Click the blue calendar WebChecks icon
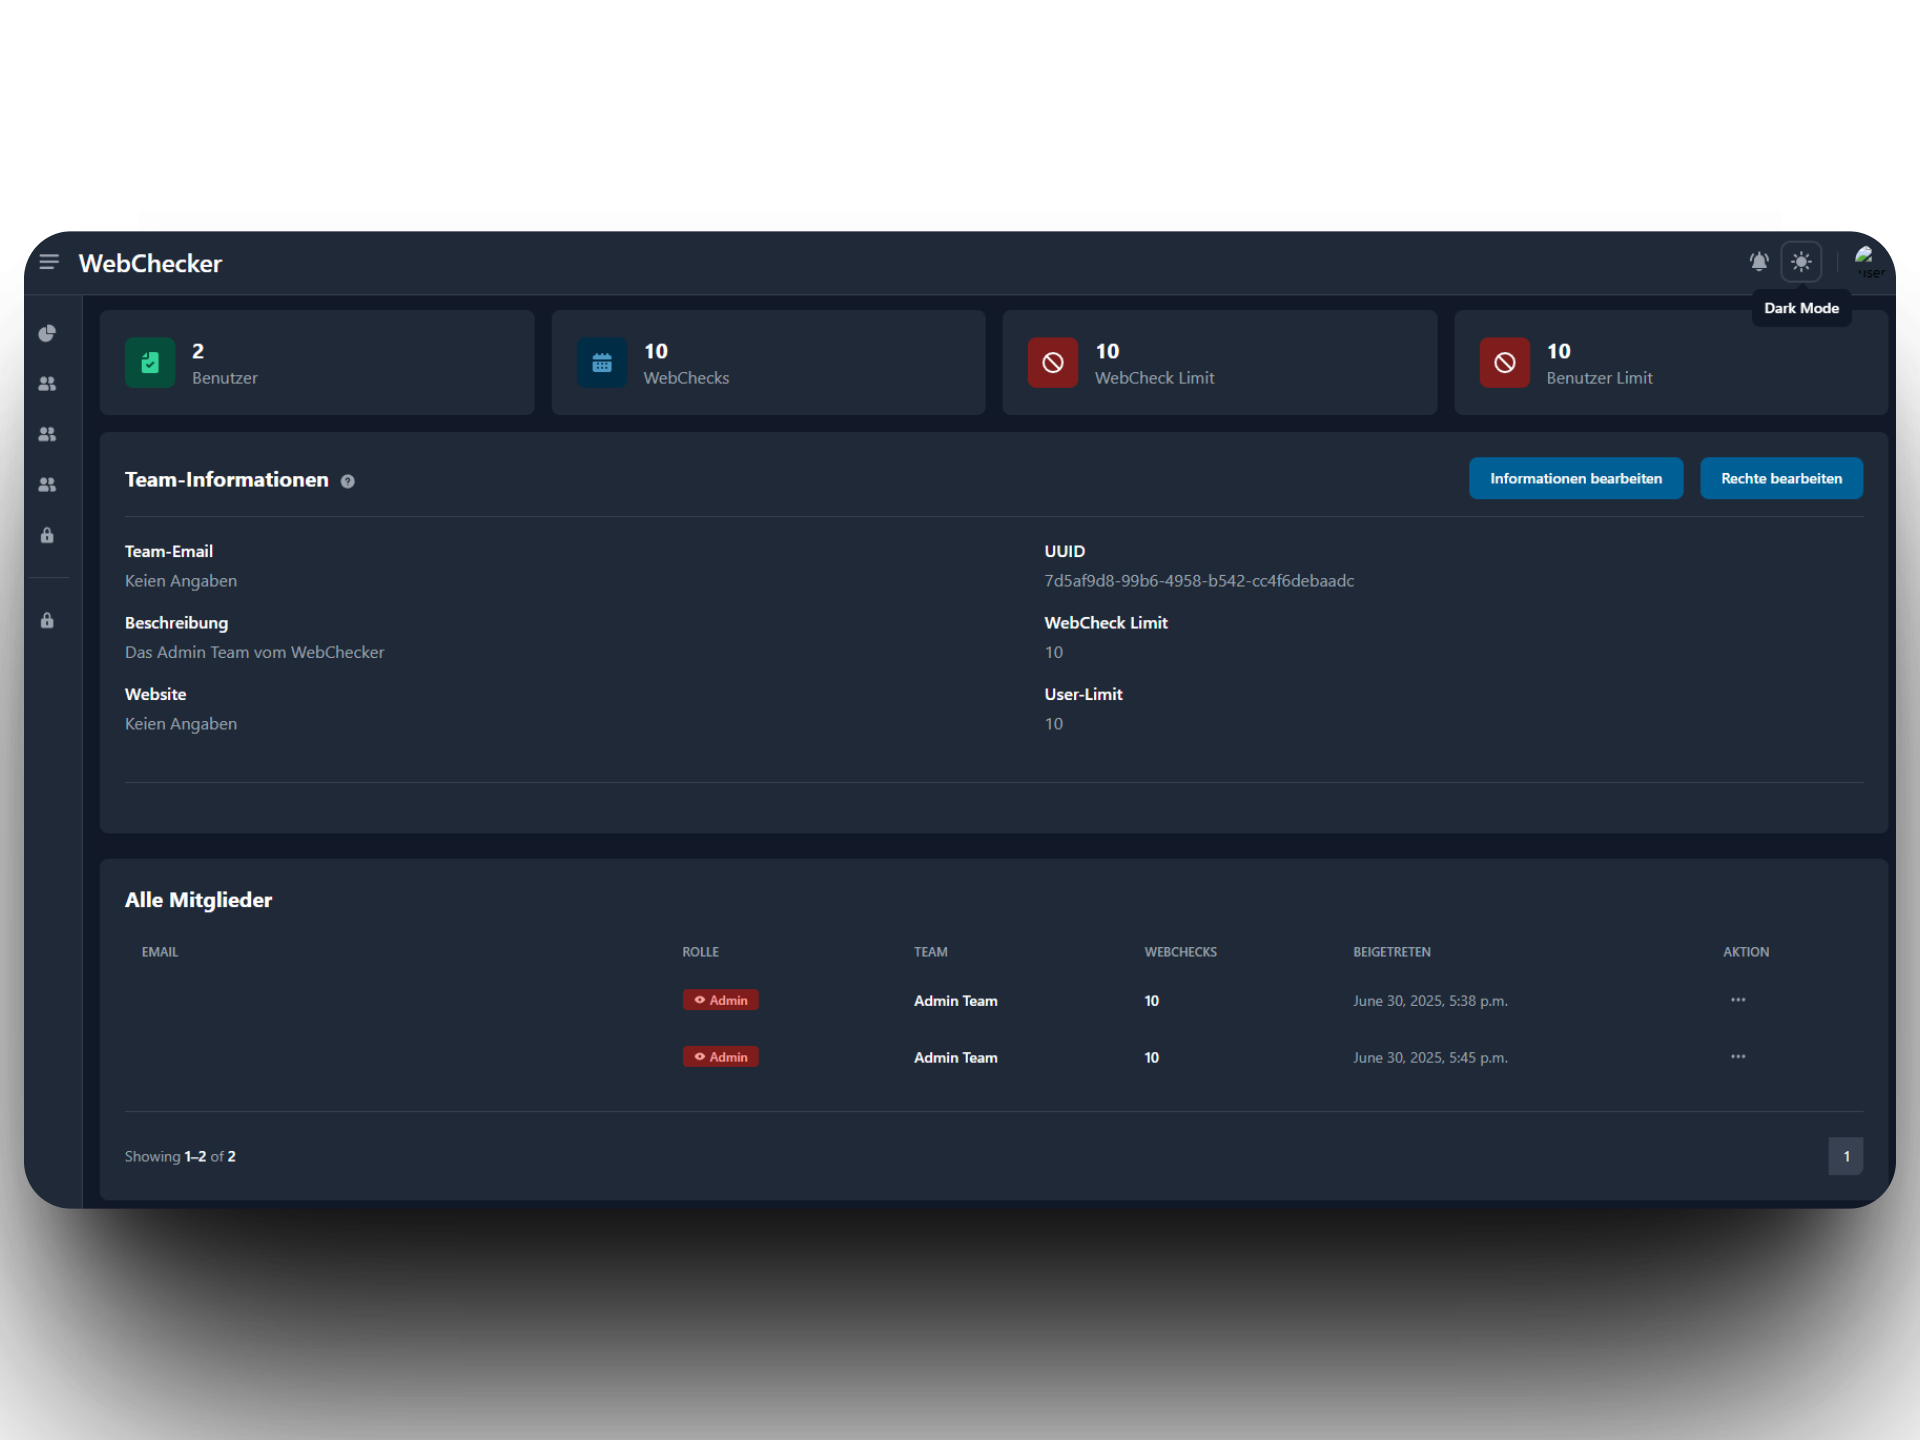 [x=602, y=362]
